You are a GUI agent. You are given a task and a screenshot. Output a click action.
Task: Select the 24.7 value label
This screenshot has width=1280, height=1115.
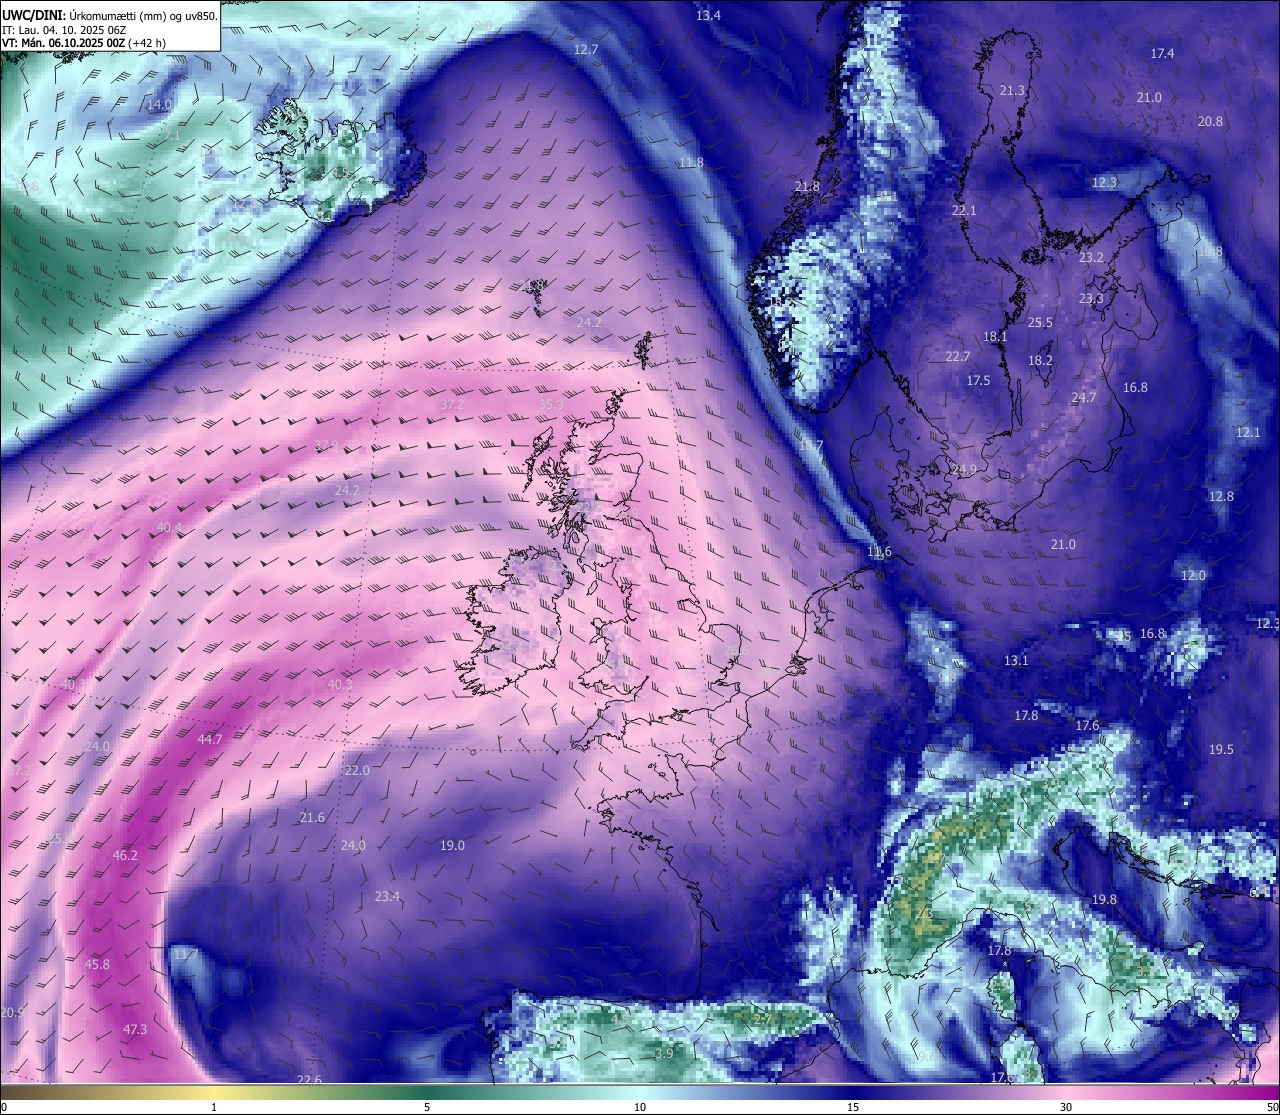[1084, 397]
